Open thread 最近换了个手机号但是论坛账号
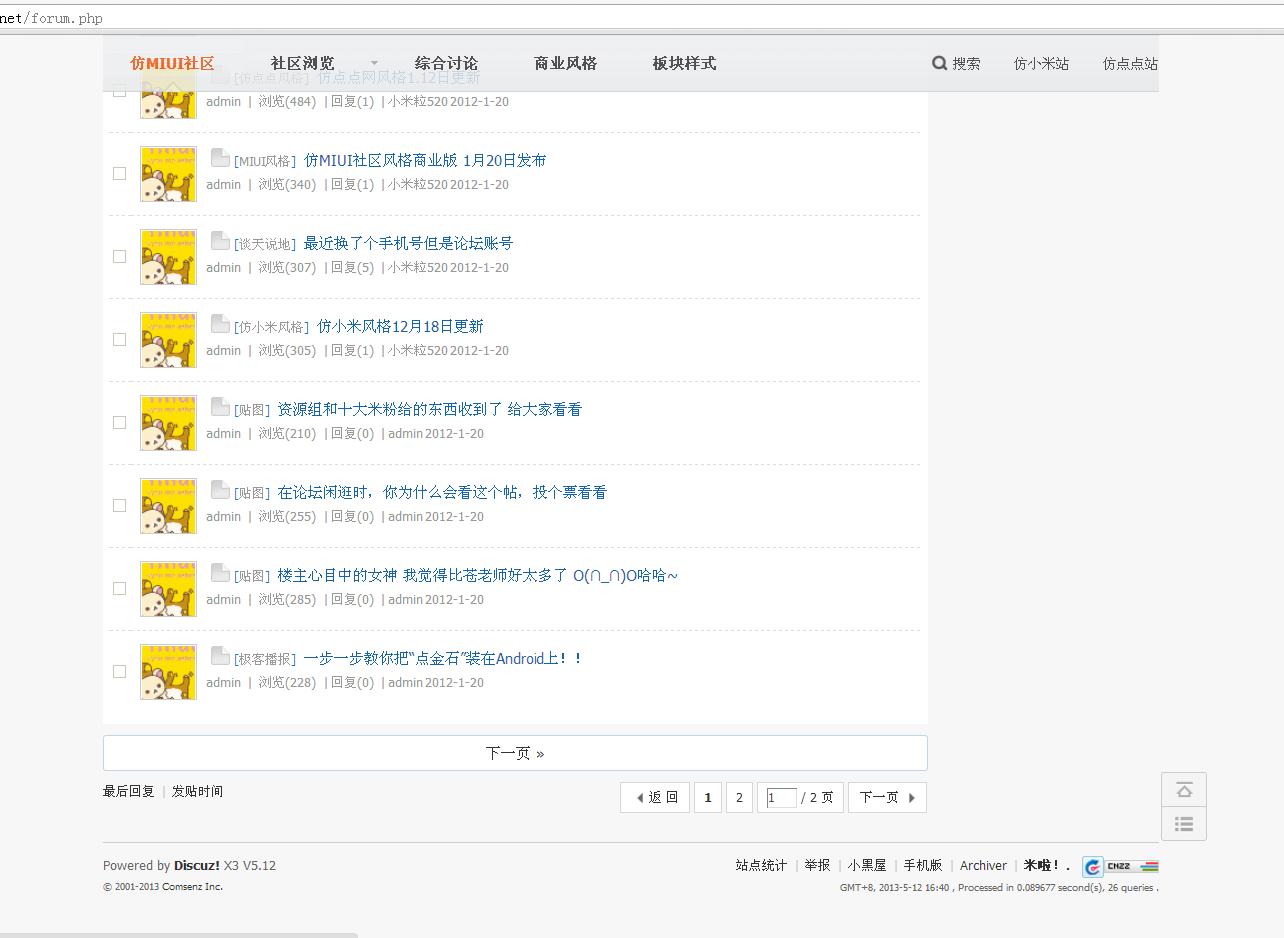This screenshot has width=1284, height=938. (x=408, y=243)
